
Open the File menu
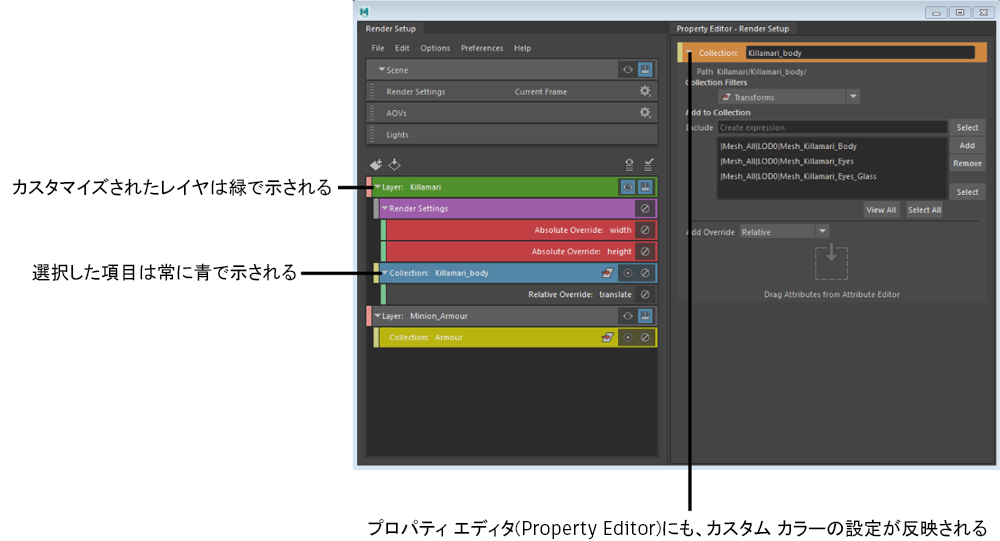point(378,48)
